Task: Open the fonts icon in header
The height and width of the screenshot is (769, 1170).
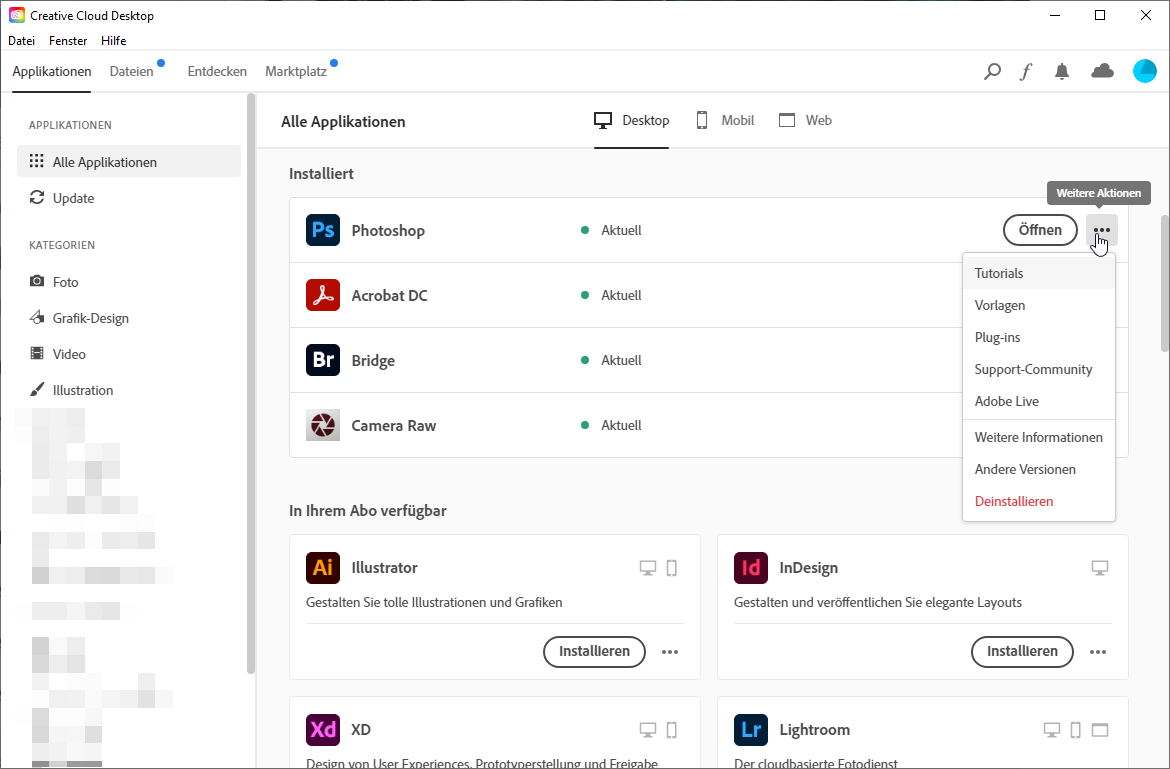Action: pyautogui.click(x=1026, y=72)
